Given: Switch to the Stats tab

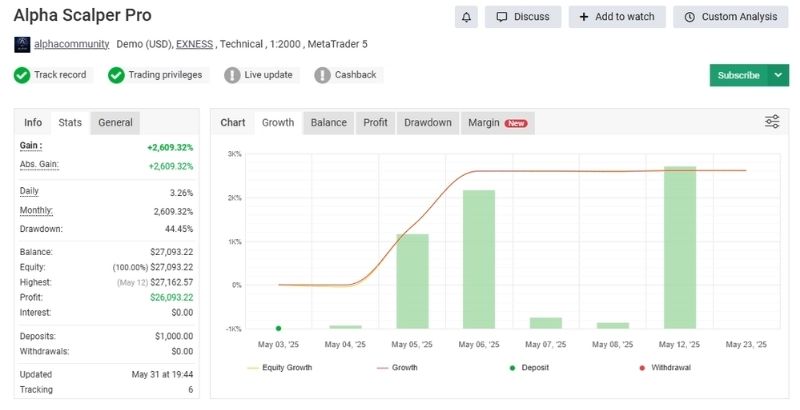Looking at the screenshot, I should tap(70, 122).
